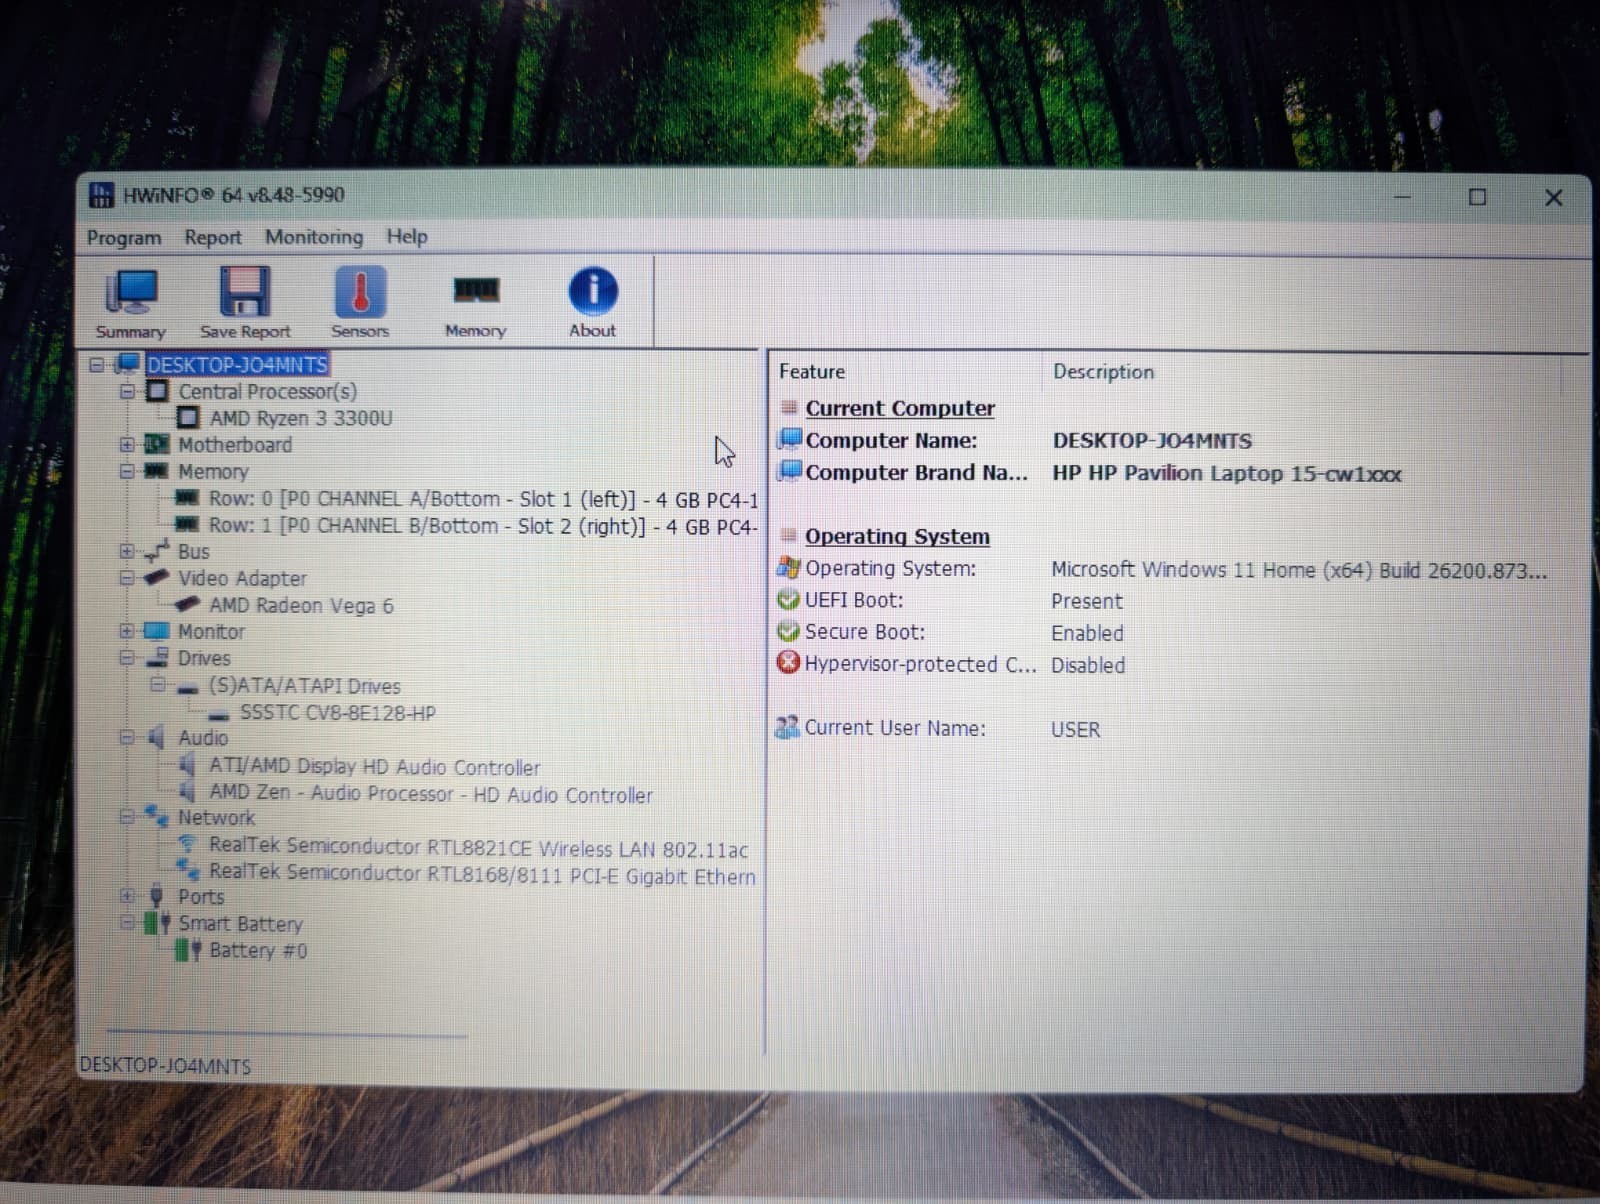
Task: Click the tree panel horizontal scrollbar
Action: click(x=287, y=1034)
